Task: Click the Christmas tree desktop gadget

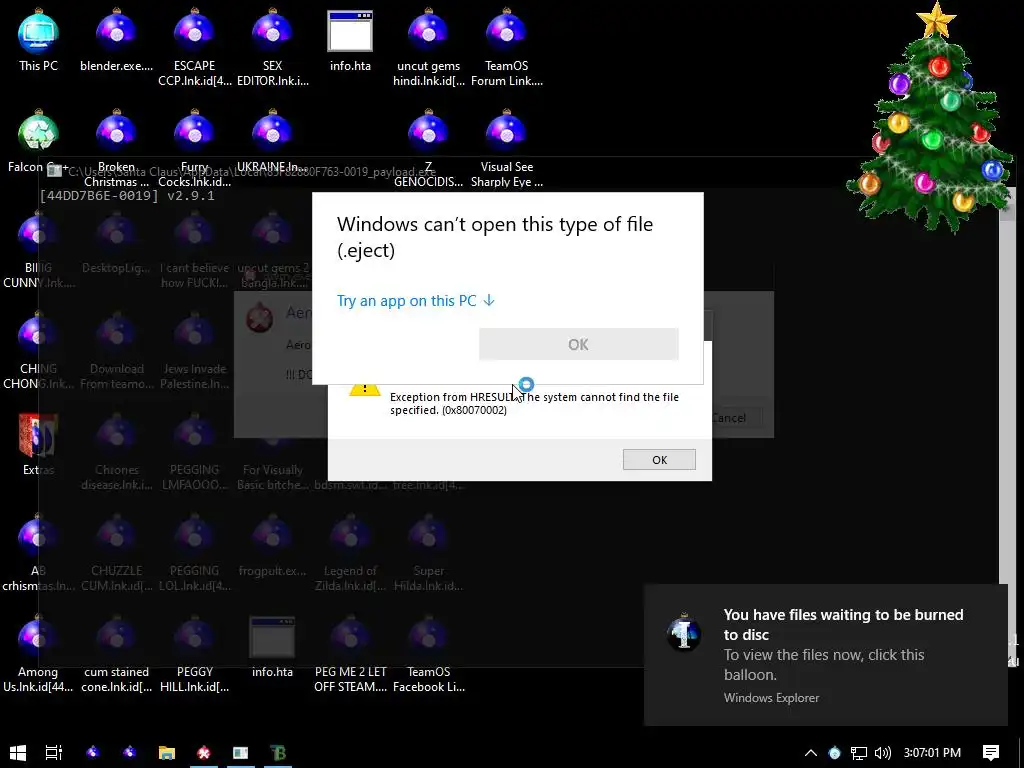Action: [933, 118]
